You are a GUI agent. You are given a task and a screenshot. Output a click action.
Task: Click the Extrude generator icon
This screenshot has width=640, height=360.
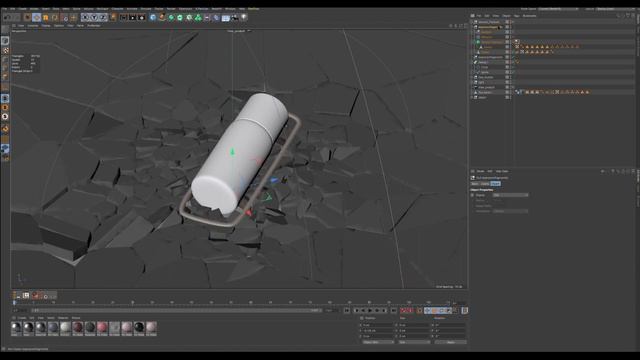(x=180, y=18)
